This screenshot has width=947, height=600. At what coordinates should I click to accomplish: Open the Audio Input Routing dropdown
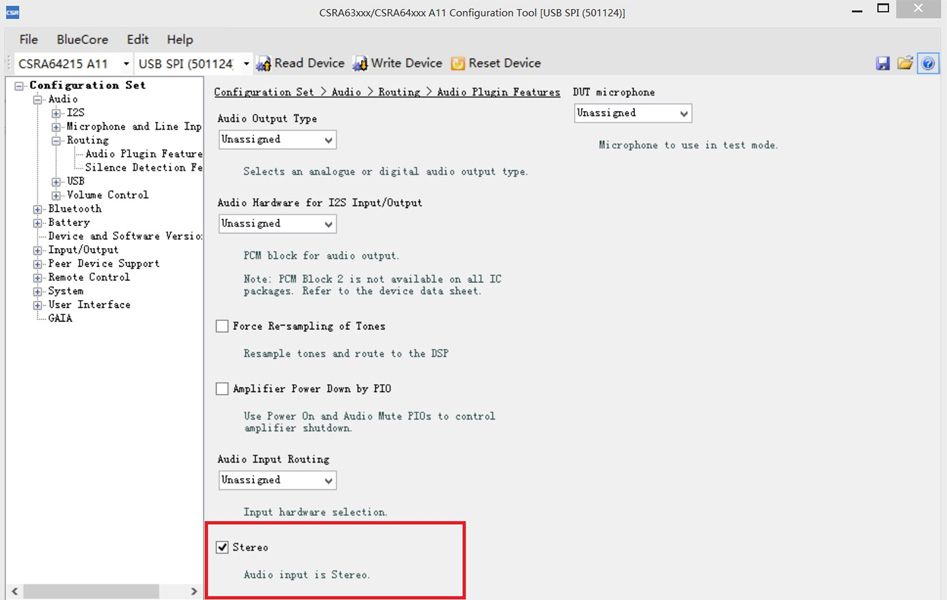coord(277,480)
